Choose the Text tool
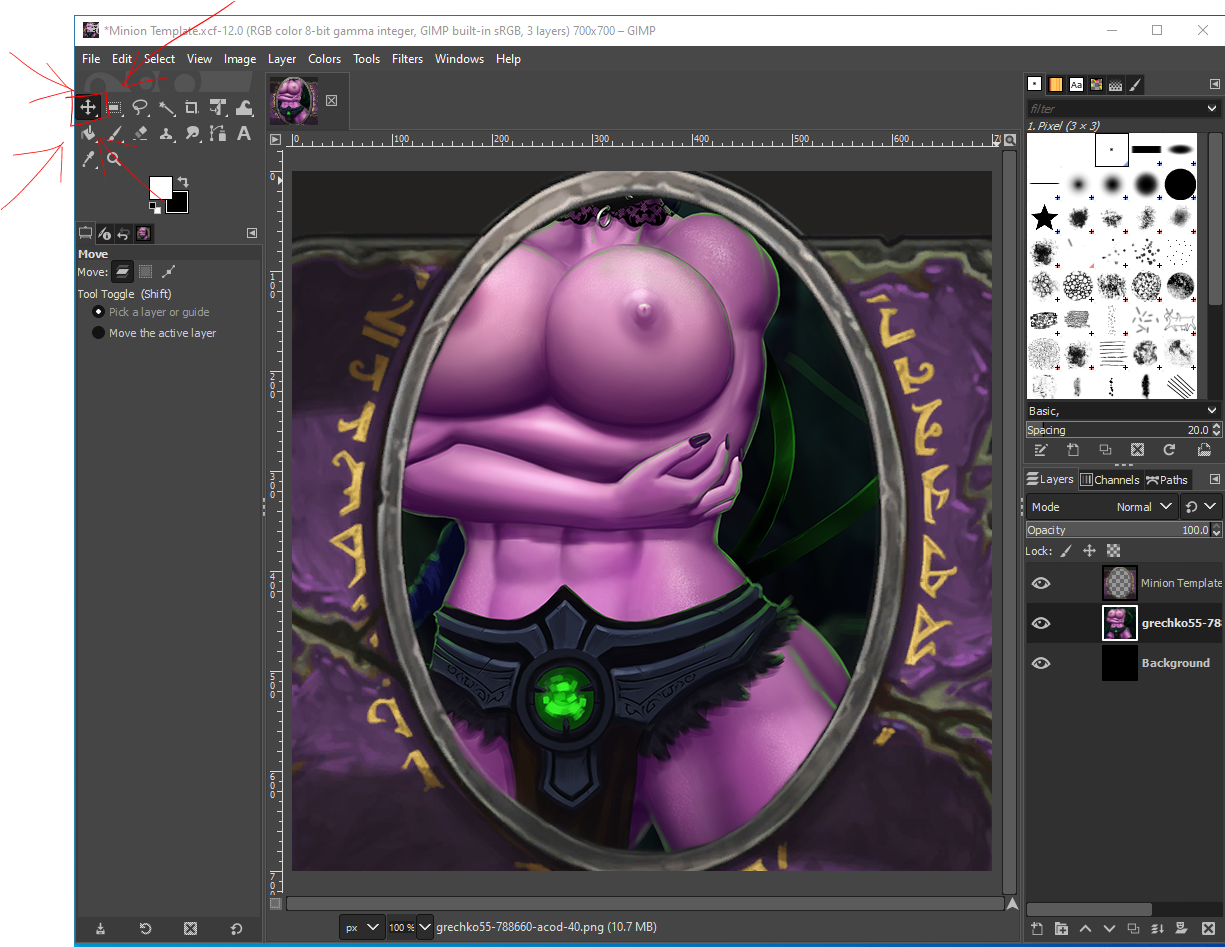This screenshot has width=1225, height=947. point(245,133)
